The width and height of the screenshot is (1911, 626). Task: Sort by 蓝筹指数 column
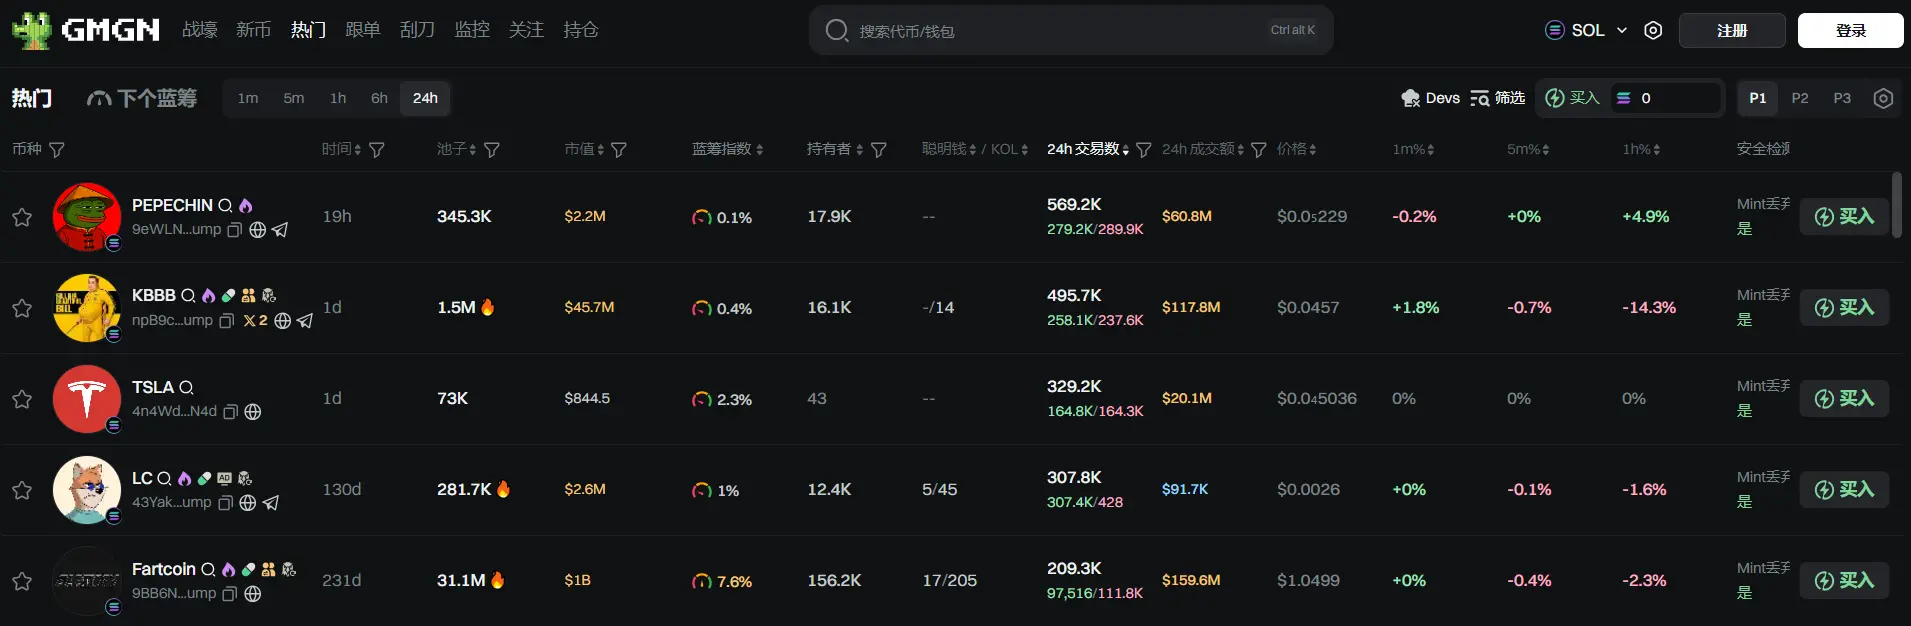727,149
